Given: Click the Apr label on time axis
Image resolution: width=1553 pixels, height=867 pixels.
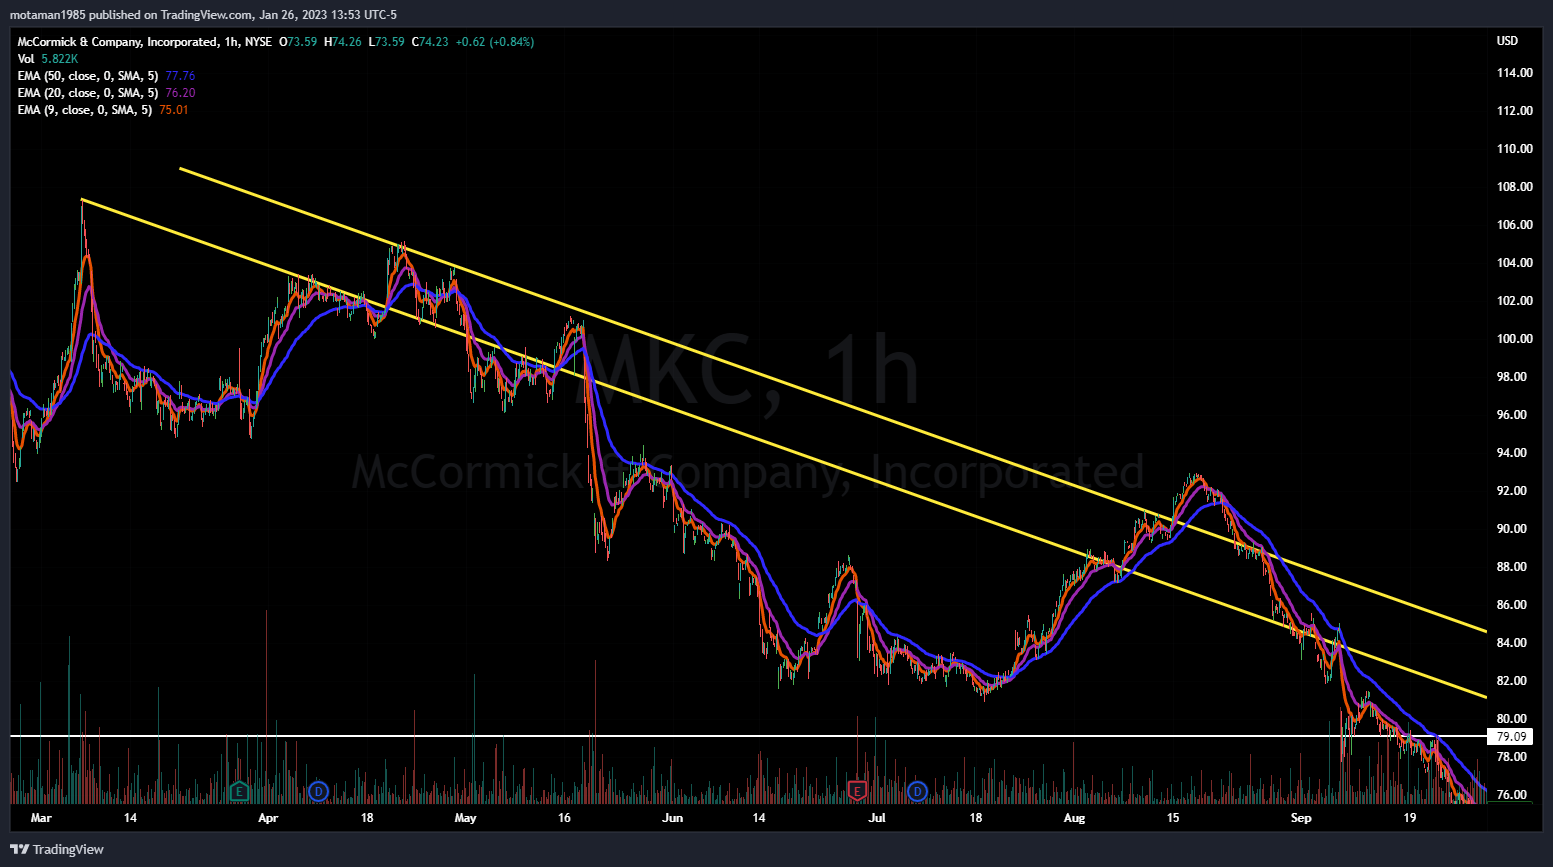Looking at the screenshot, I should pyautogui.click(x=268, y=818).
